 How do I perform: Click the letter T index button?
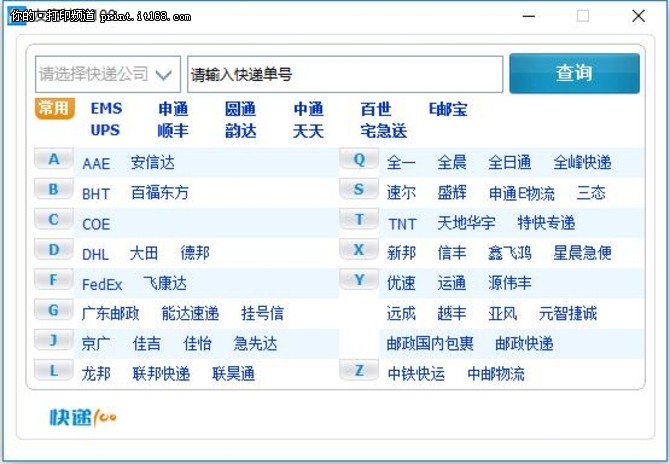pyautogui.click(x=359, y=219)
